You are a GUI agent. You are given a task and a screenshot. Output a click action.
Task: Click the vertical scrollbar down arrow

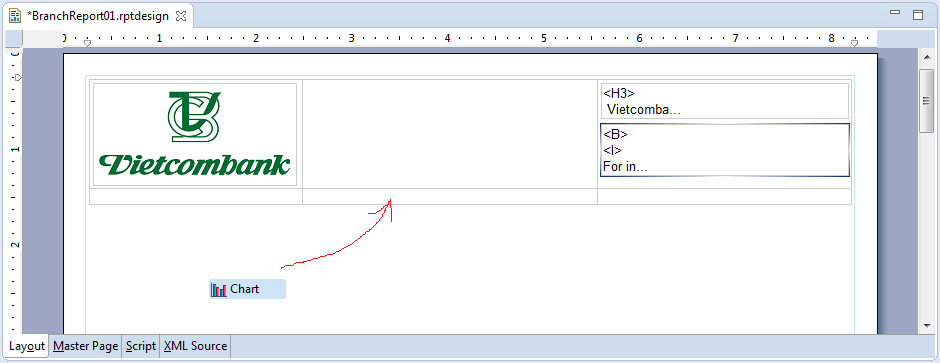pyautogui.click(x=926, y=326)
